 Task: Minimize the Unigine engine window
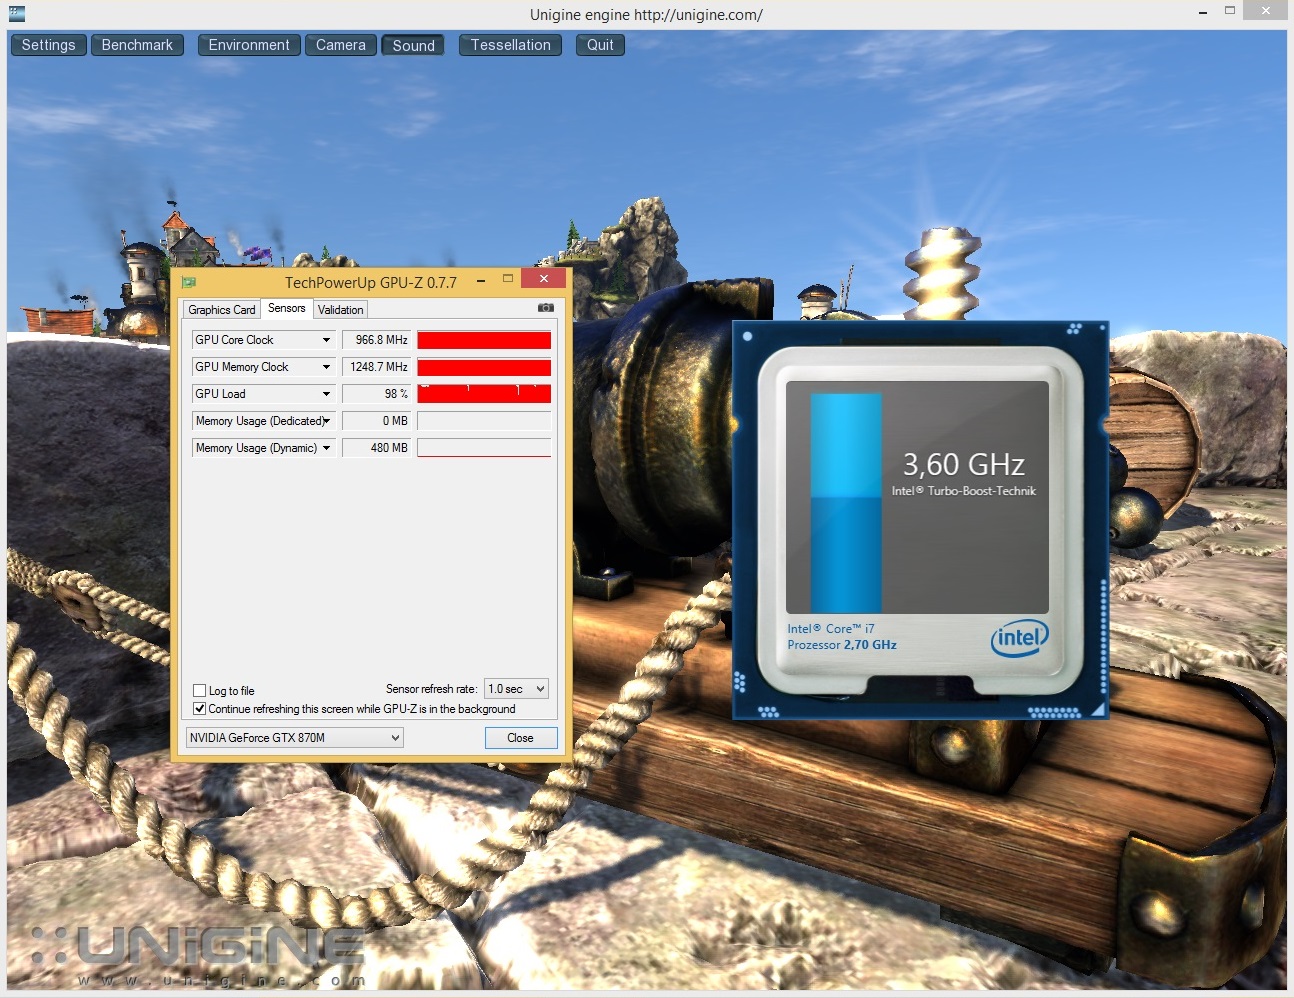point(1203,12)
